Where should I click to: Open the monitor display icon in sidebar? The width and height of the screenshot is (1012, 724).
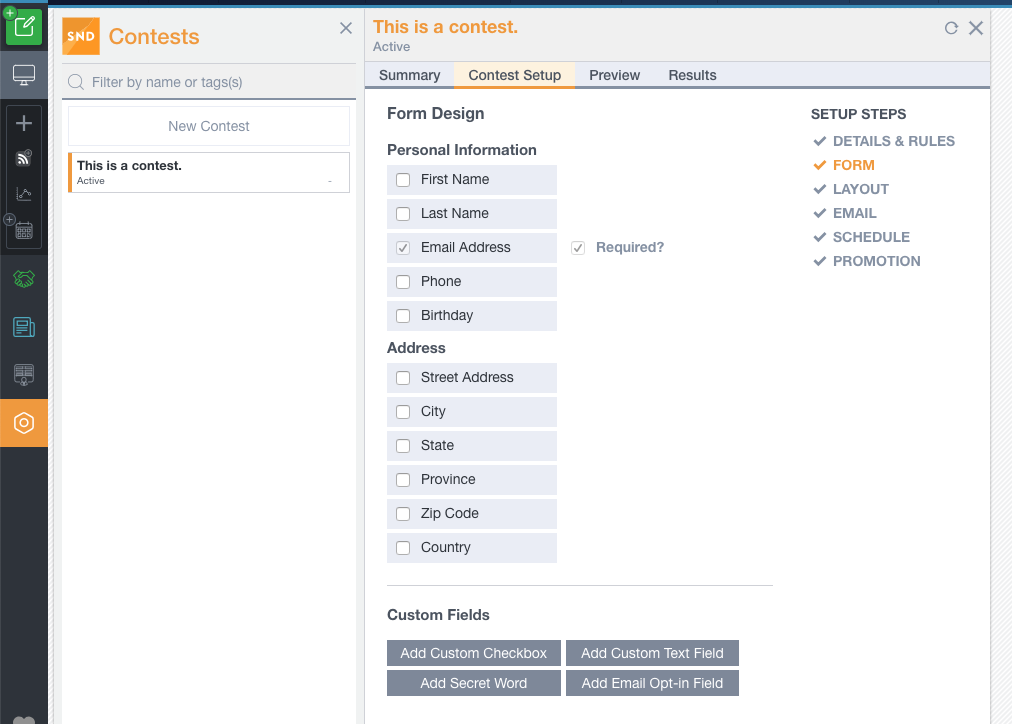pyautogui.click(x=24, y=75)
